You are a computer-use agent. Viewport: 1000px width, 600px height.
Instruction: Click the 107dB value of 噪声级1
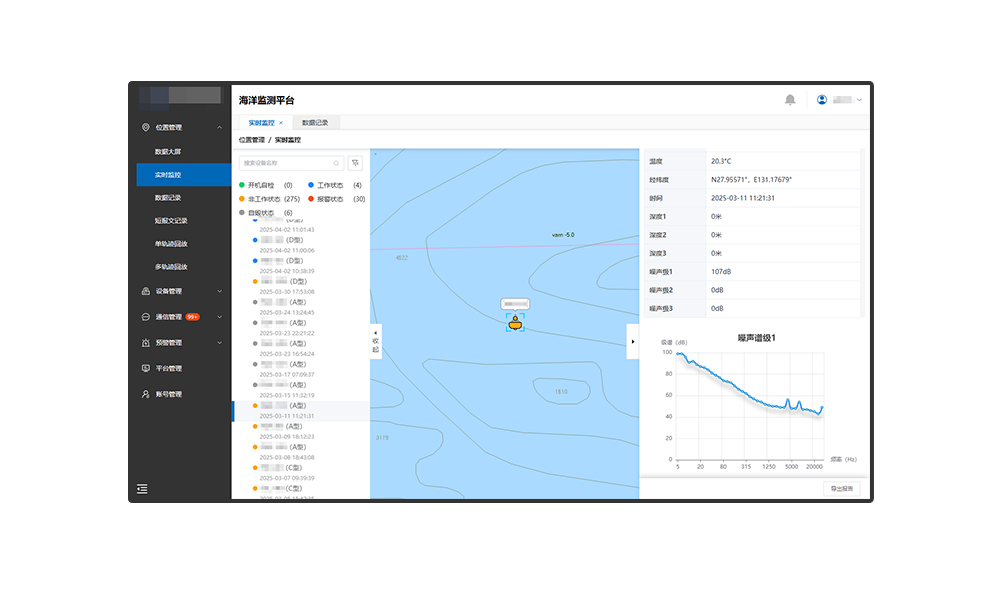click(721, 272)
